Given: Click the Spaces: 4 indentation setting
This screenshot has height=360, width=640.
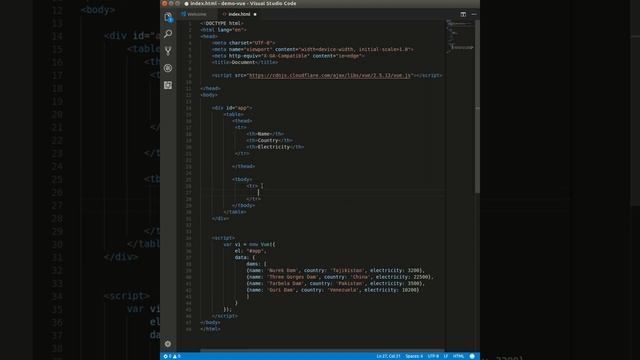Looking at the screenshot, I should 414,356.
